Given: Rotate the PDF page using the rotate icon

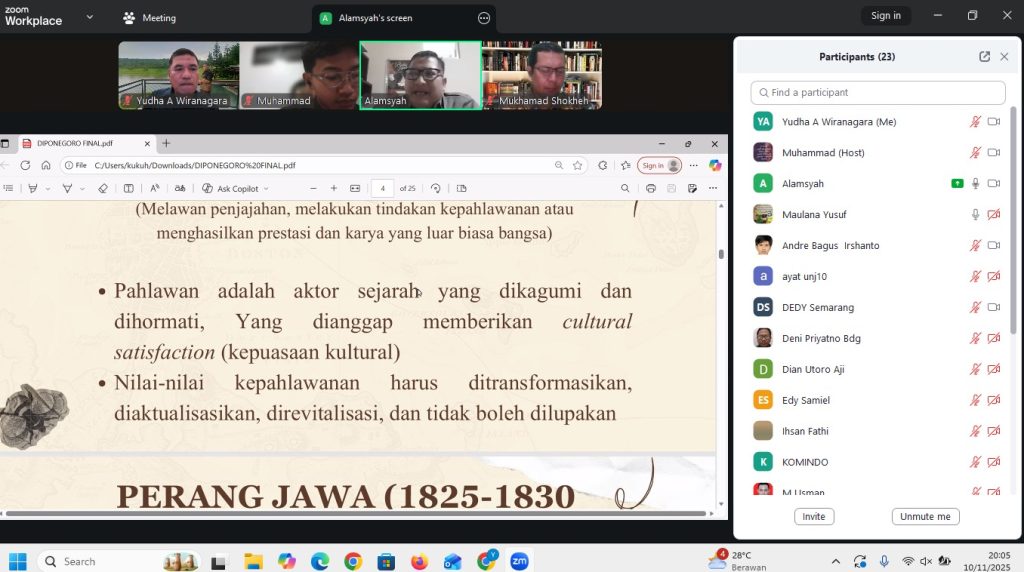Looking at the screenshot, I should (x=436, y=188).
